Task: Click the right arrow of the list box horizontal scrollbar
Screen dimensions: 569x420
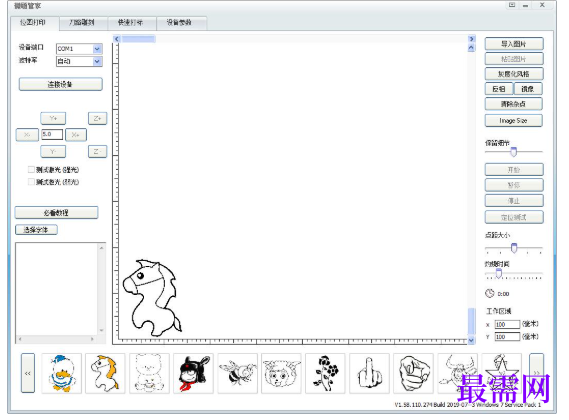Action: pyautogui.click(x=92, y=339)
